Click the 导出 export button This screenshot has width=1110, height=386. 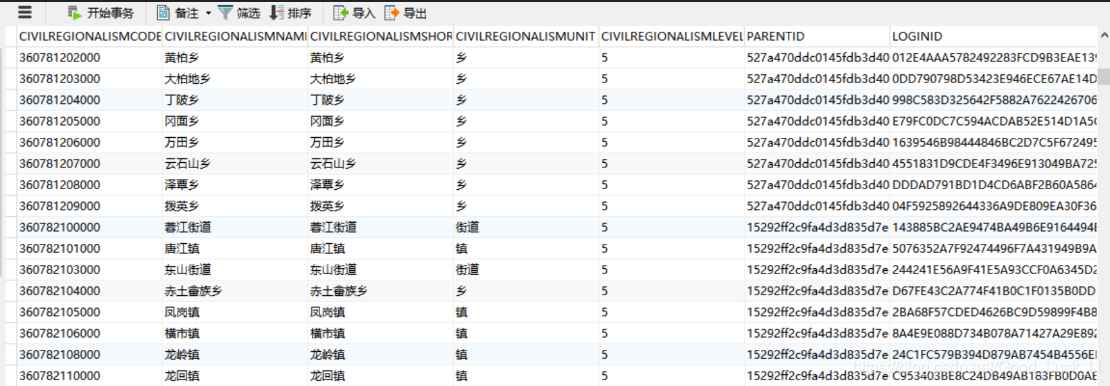406,13
